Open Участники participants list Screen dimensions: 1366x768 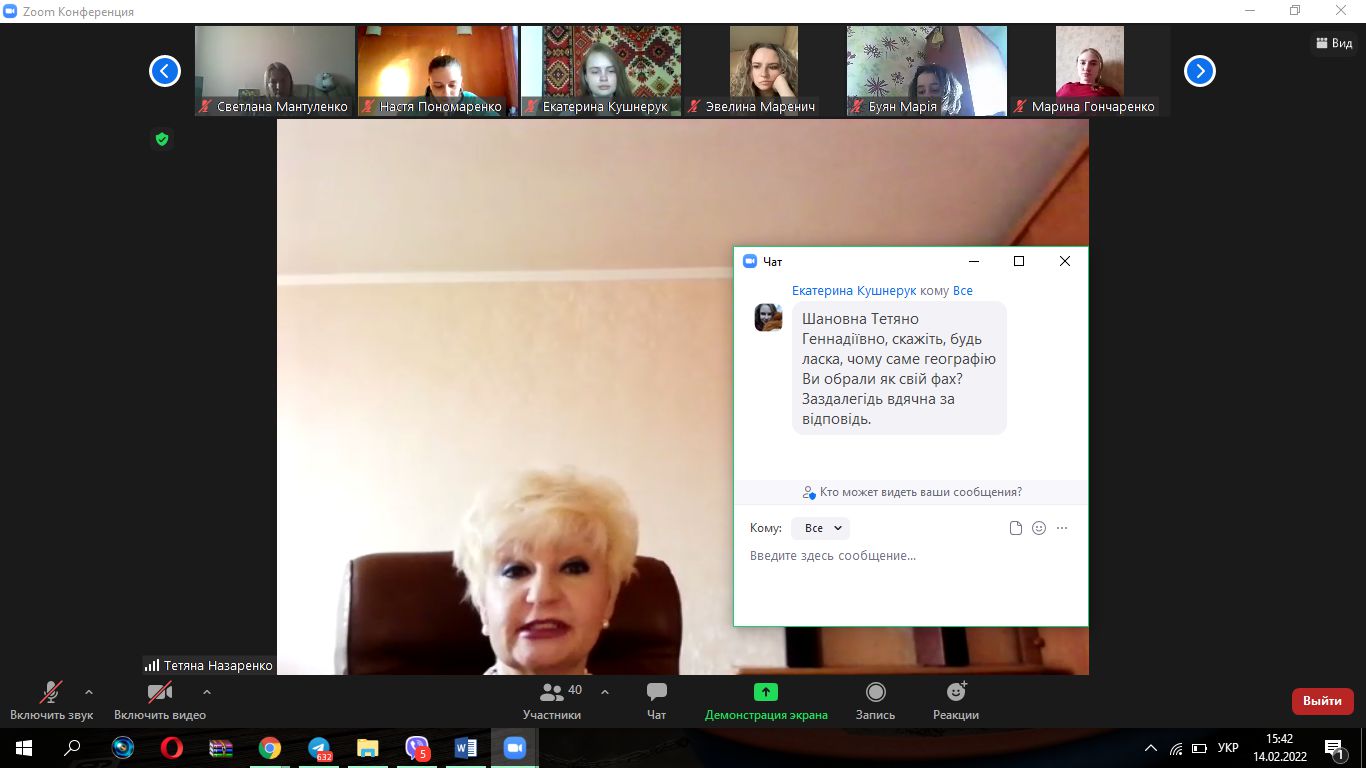click(x=551, y=700)
